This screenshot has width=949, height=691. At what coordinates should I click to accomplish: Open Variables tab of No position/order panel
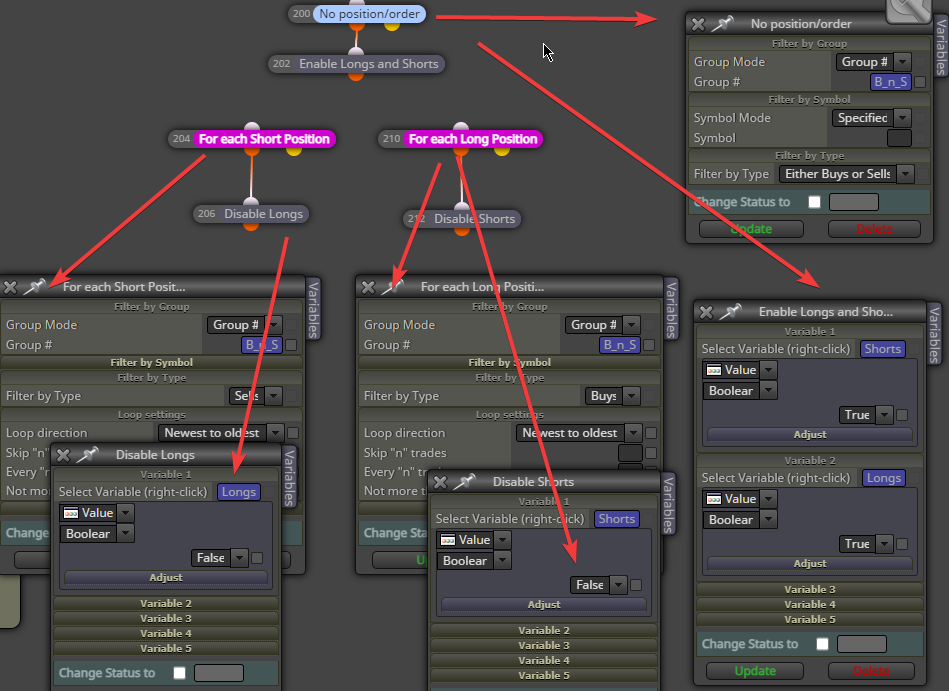pos(941,47)
